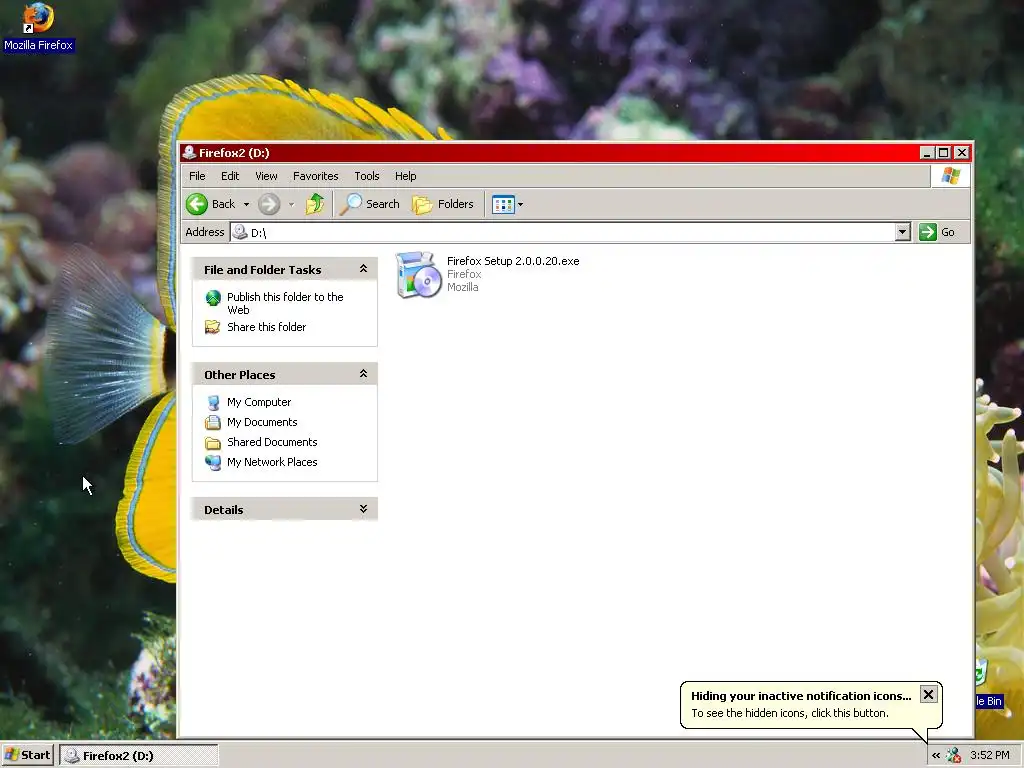
Task: Collapse the Other Places panel
Action: (x=363, y=374)
